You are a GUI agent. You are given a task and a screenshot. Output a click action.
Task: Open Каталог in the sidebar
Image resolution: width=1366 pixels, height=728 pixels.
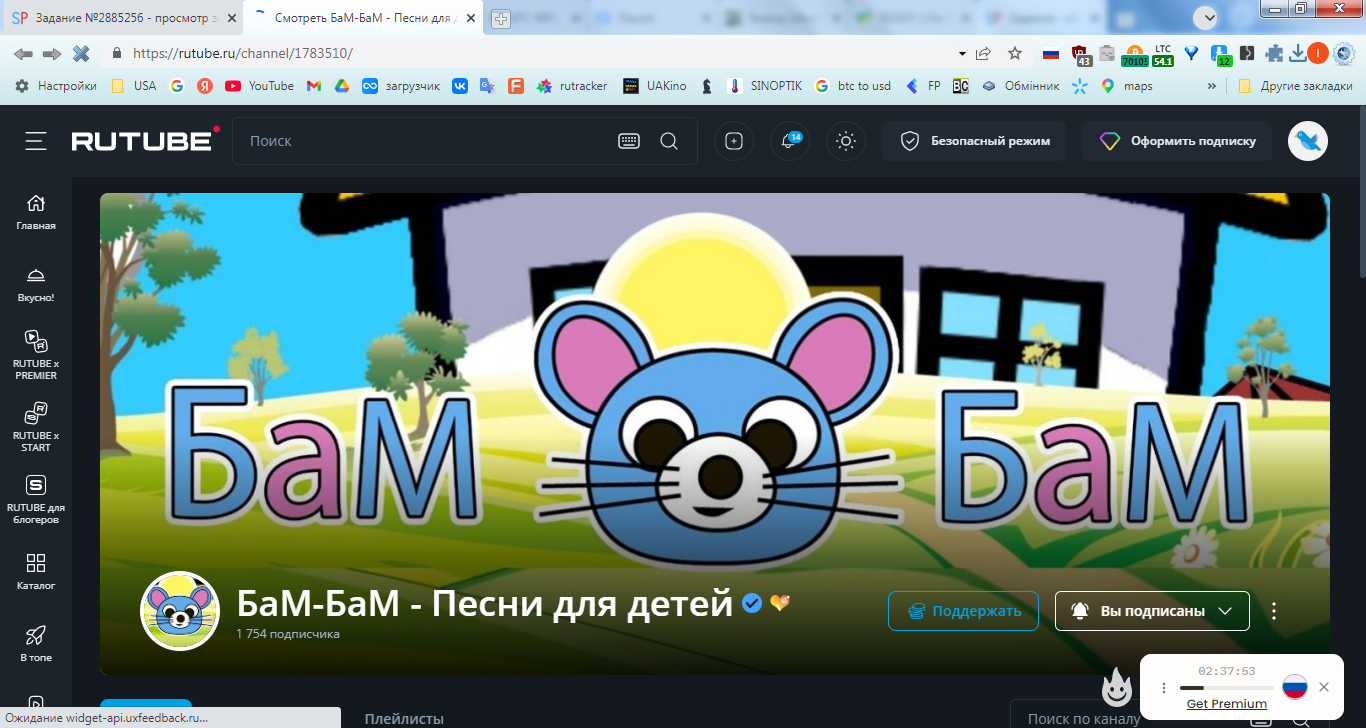[x=36, y=571]
